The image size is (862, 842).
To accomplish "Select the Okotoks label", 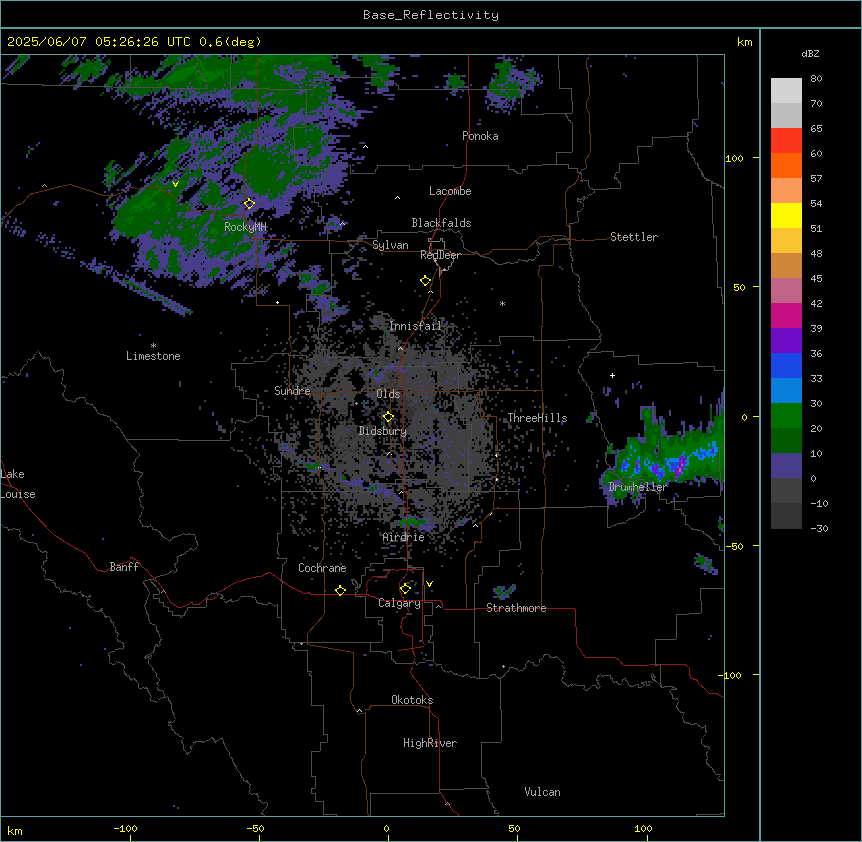I will (x=412, y=700).
